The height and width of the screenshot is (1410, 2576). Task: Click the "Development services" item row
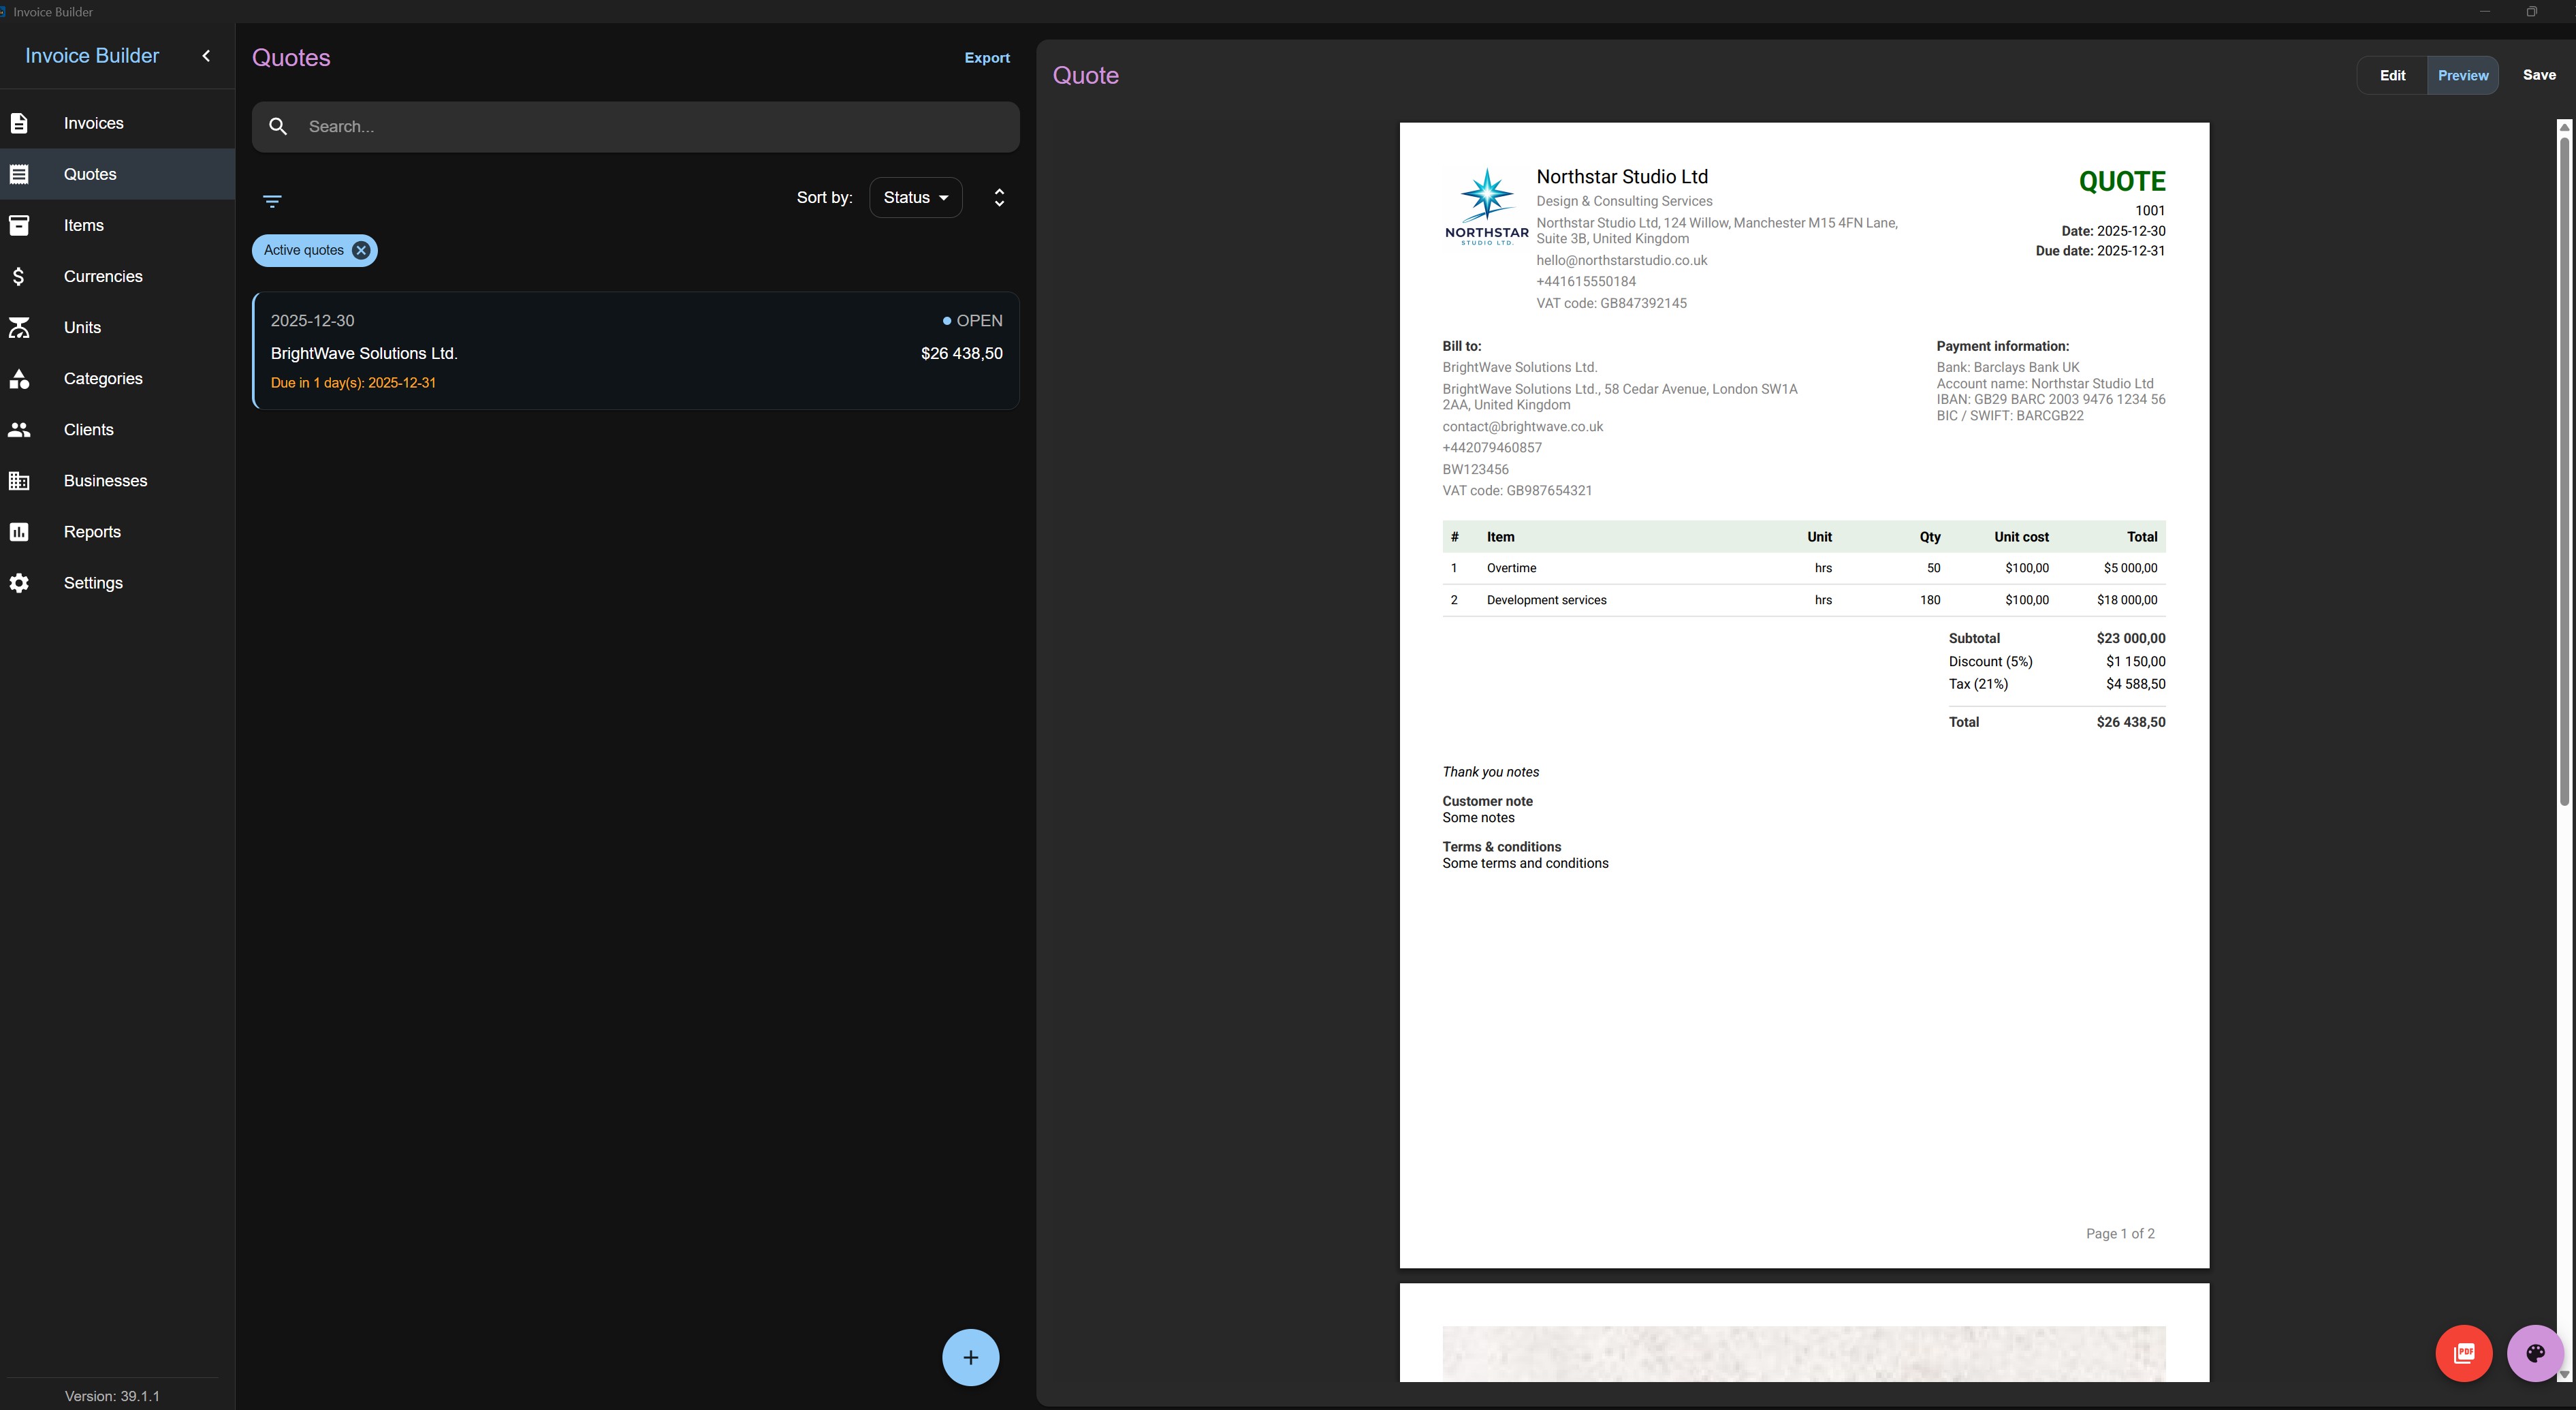pos(1803,600)
